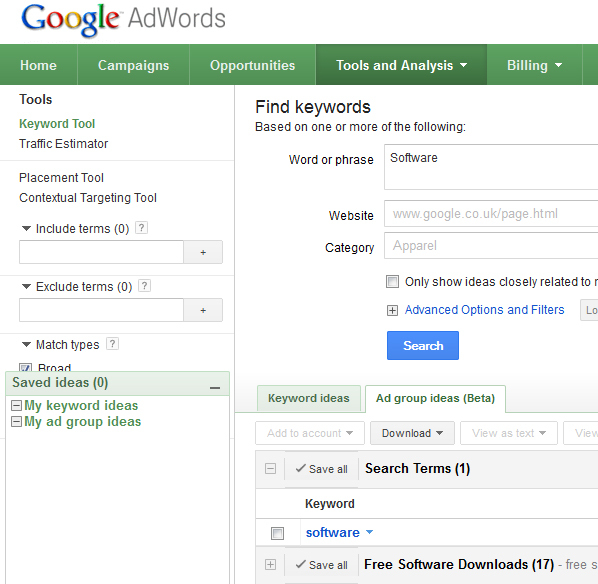Open the Tools and Analysis menu

(401, 65)
